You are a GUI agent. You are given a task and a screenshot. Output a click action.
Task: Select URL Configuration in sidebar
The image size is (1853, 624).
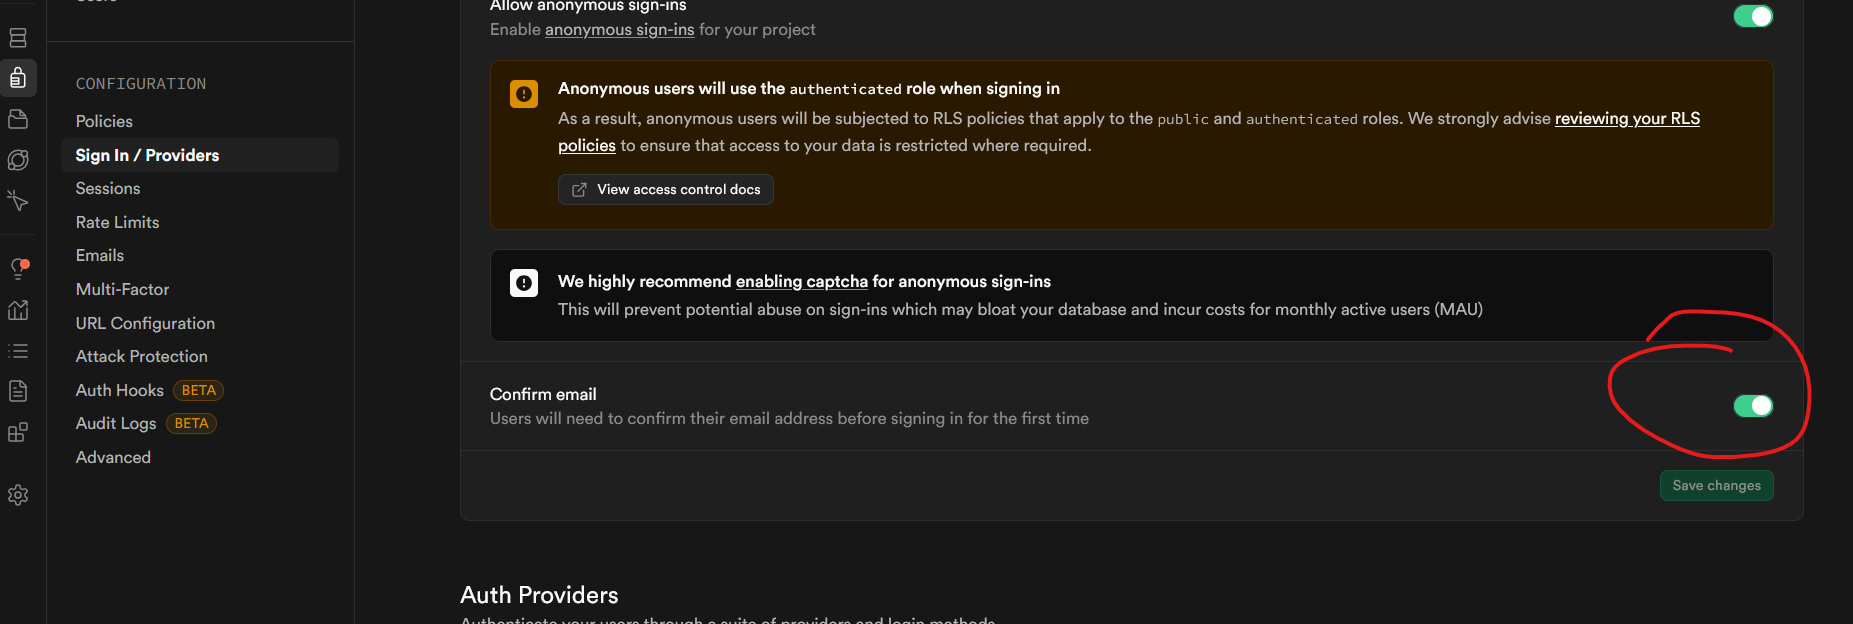pos(145,323)
